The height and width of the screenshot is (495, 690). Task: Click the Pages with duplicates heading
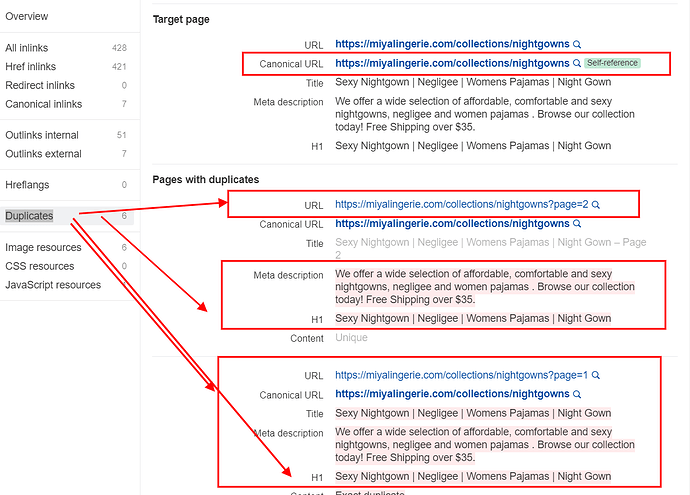206,180
